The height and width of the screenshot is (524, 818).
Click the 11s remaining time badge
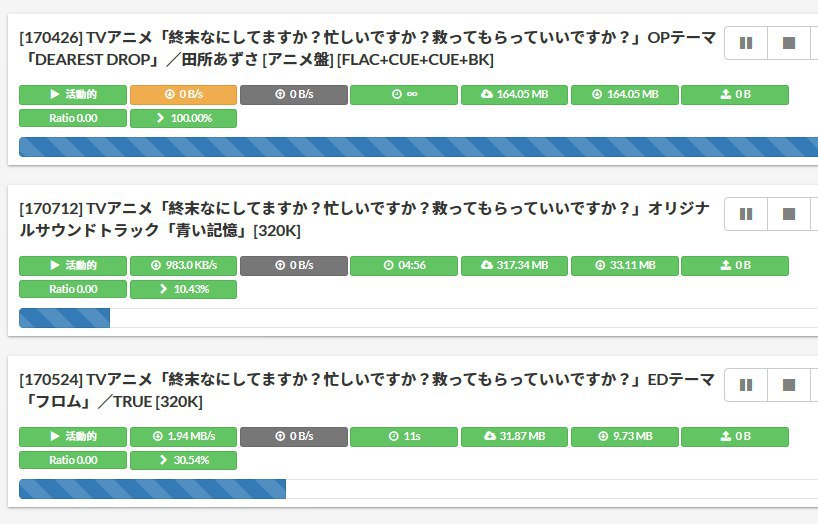pos(404,437)
